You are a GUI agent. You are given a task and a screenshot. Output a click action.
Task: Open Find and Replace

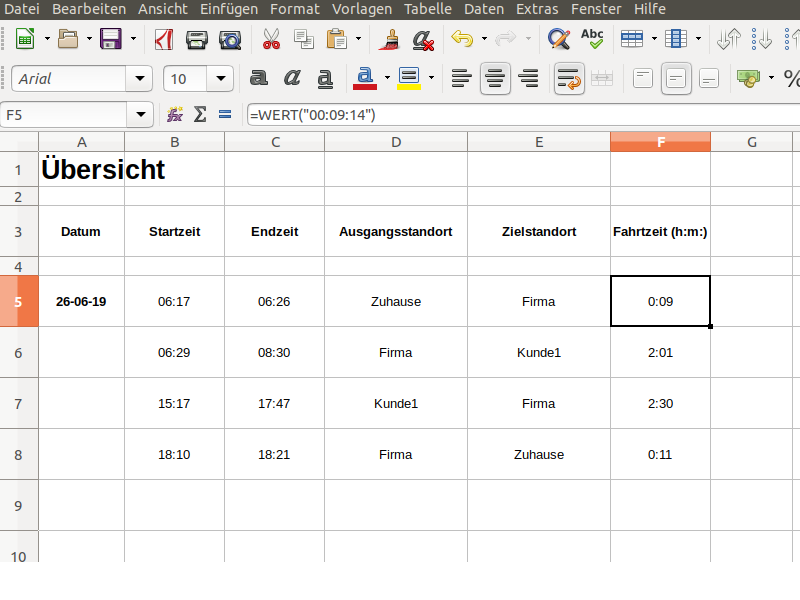tap(558, 40)
